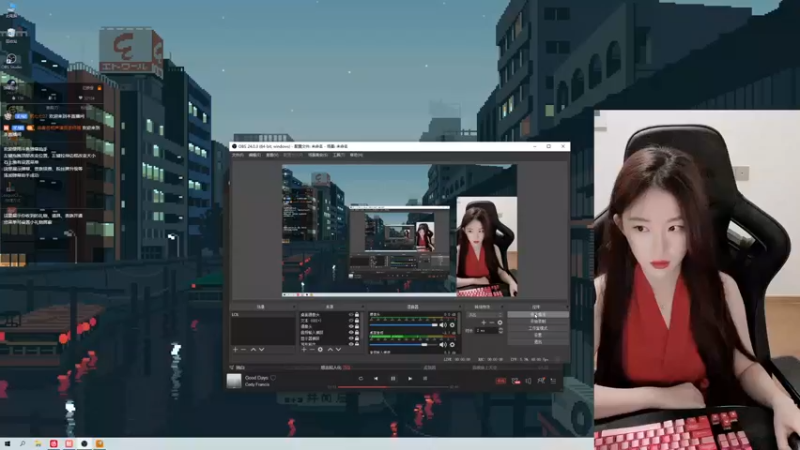
Task: Click the transition duration input field
Action: coord(486,331)
